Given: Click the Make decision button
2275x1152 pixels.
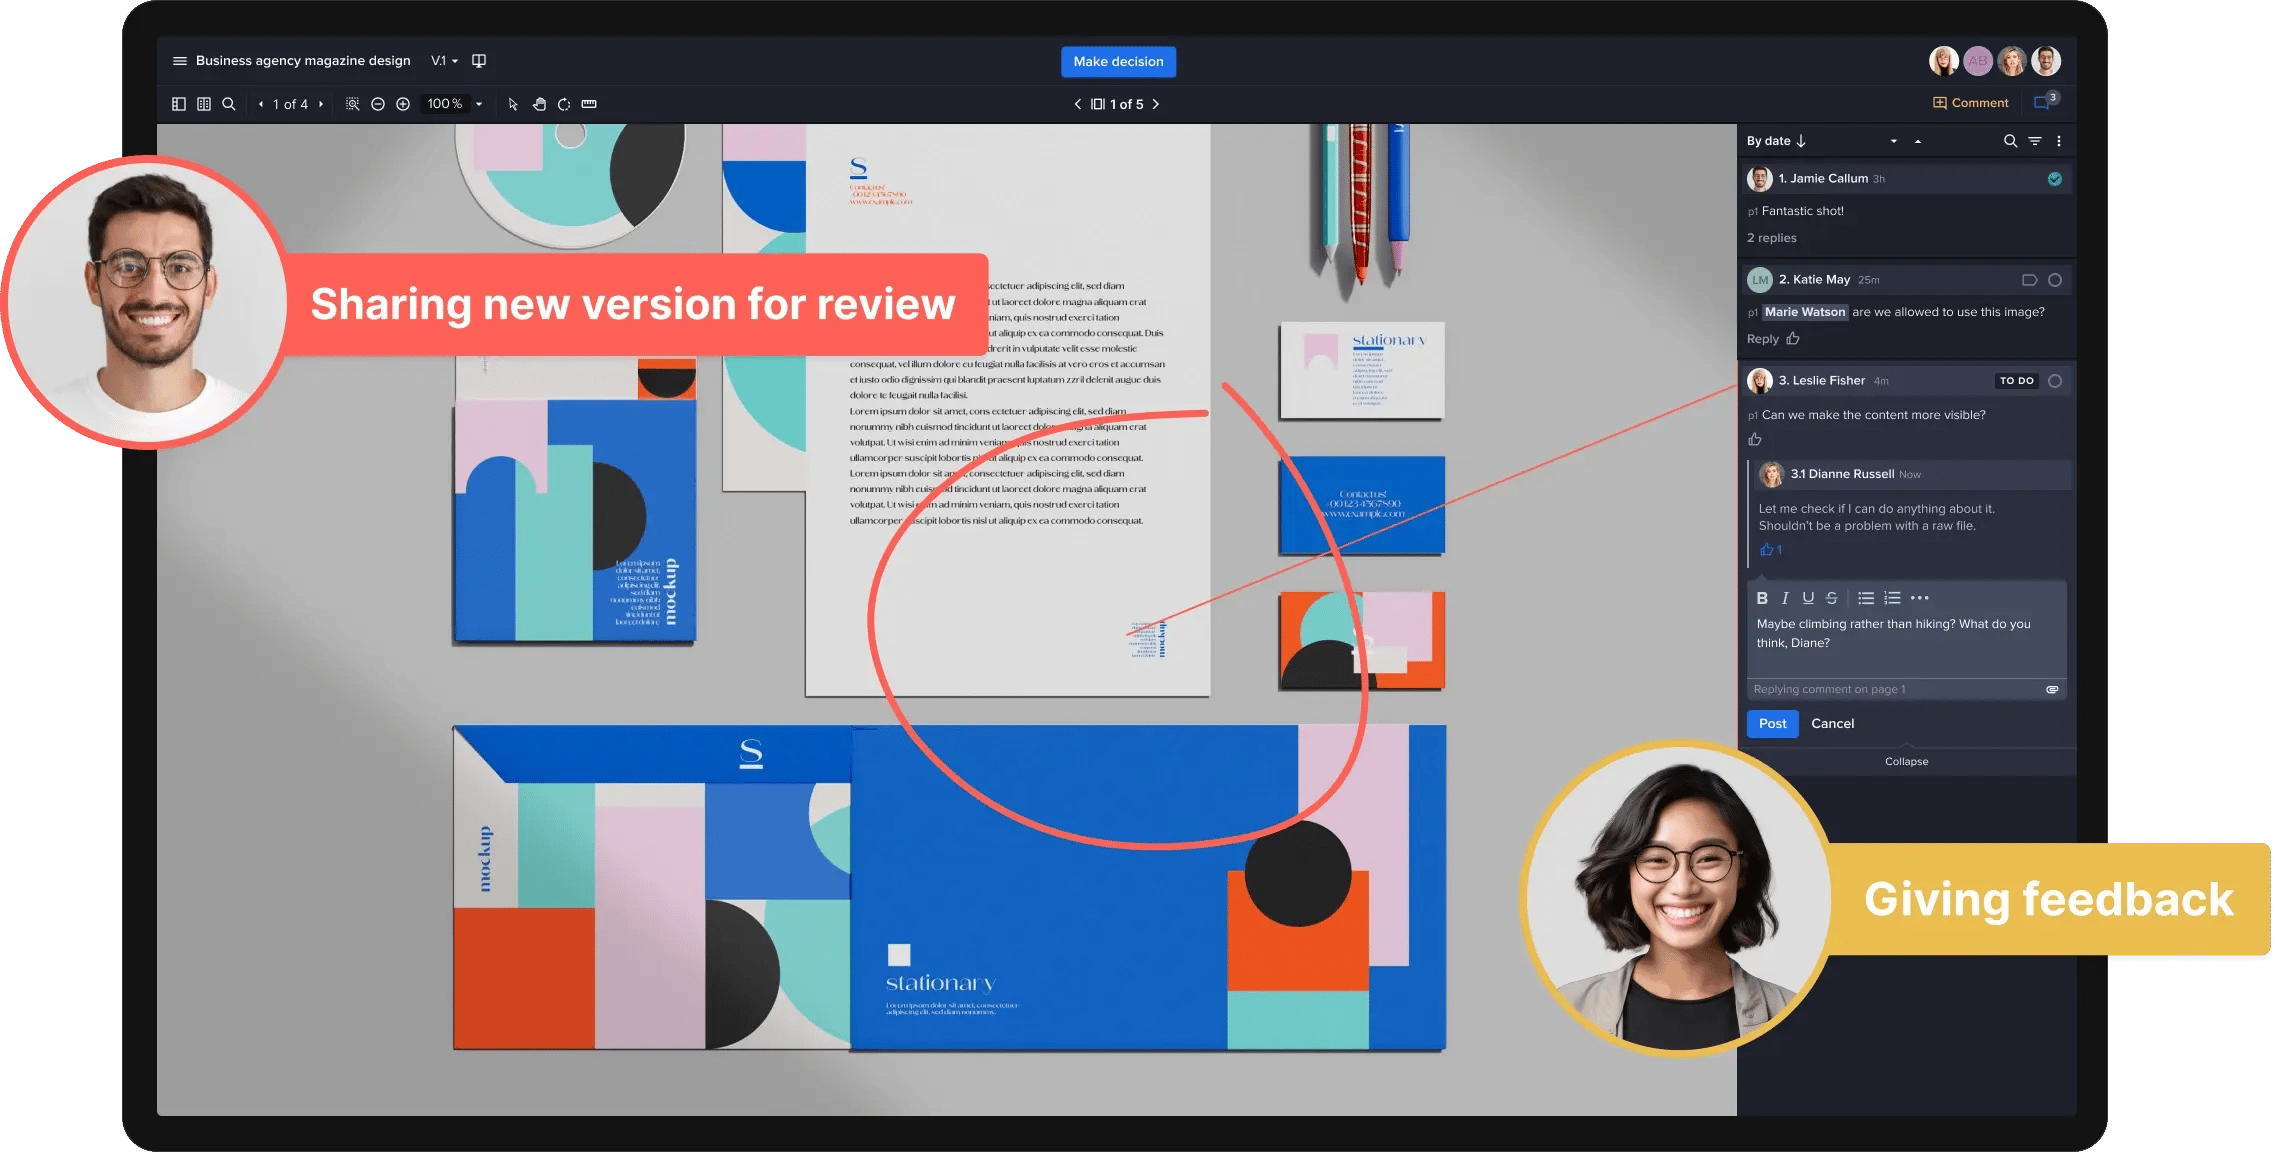Looking at the screenshot, I should pos(1118,61).
